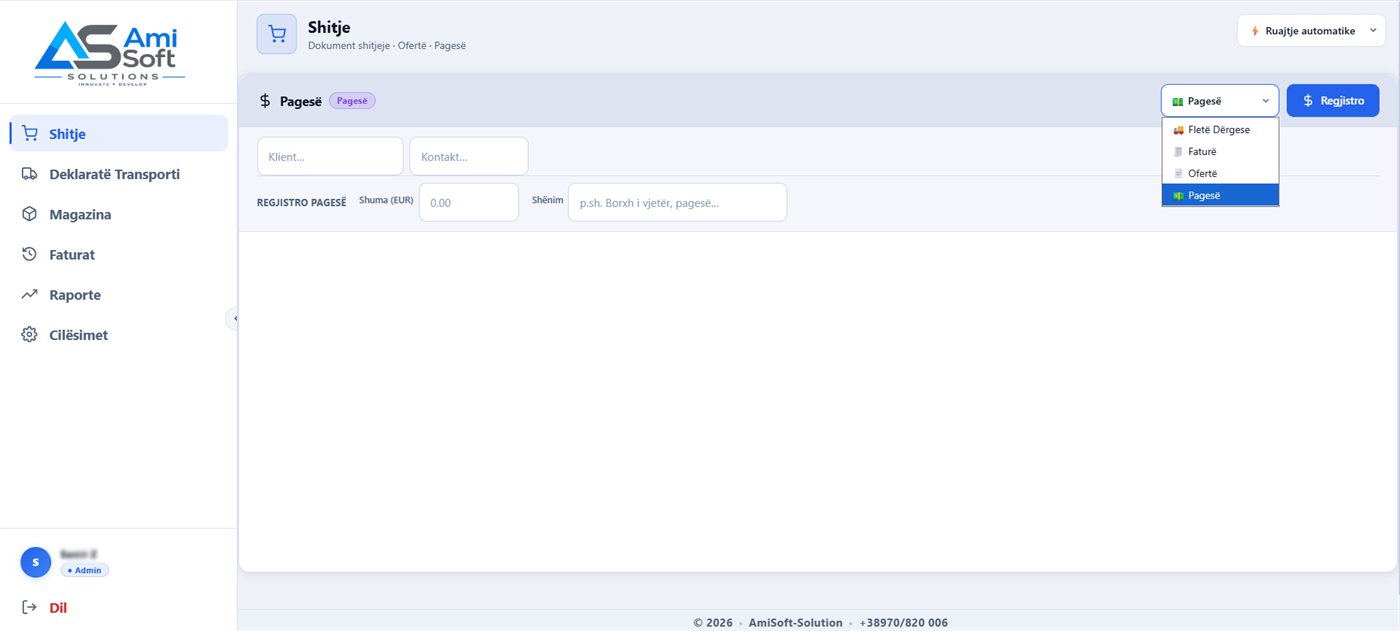This screenshot has height=631, width=1400.
Task: Open the Ruajtje automatike dropdown
Action: click(1312, 31)
